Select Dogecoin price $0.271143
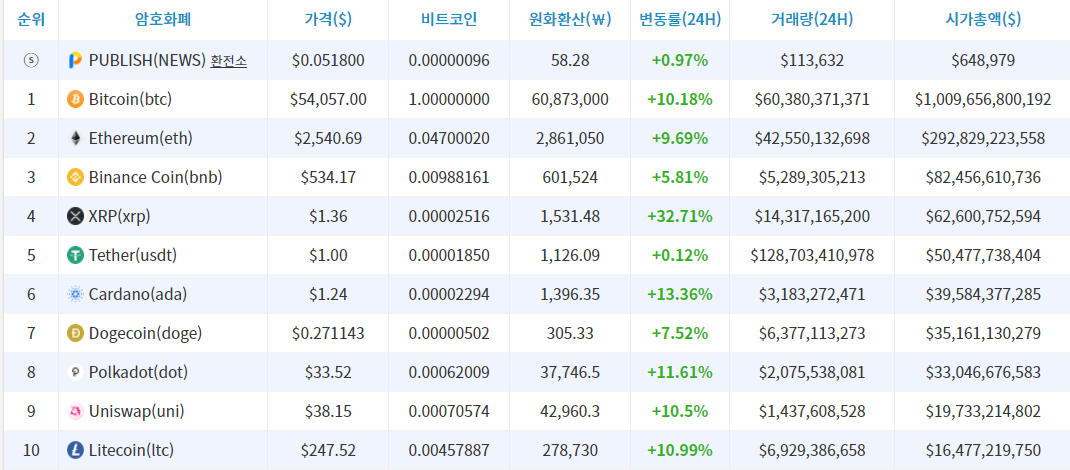 pos(328,334)
